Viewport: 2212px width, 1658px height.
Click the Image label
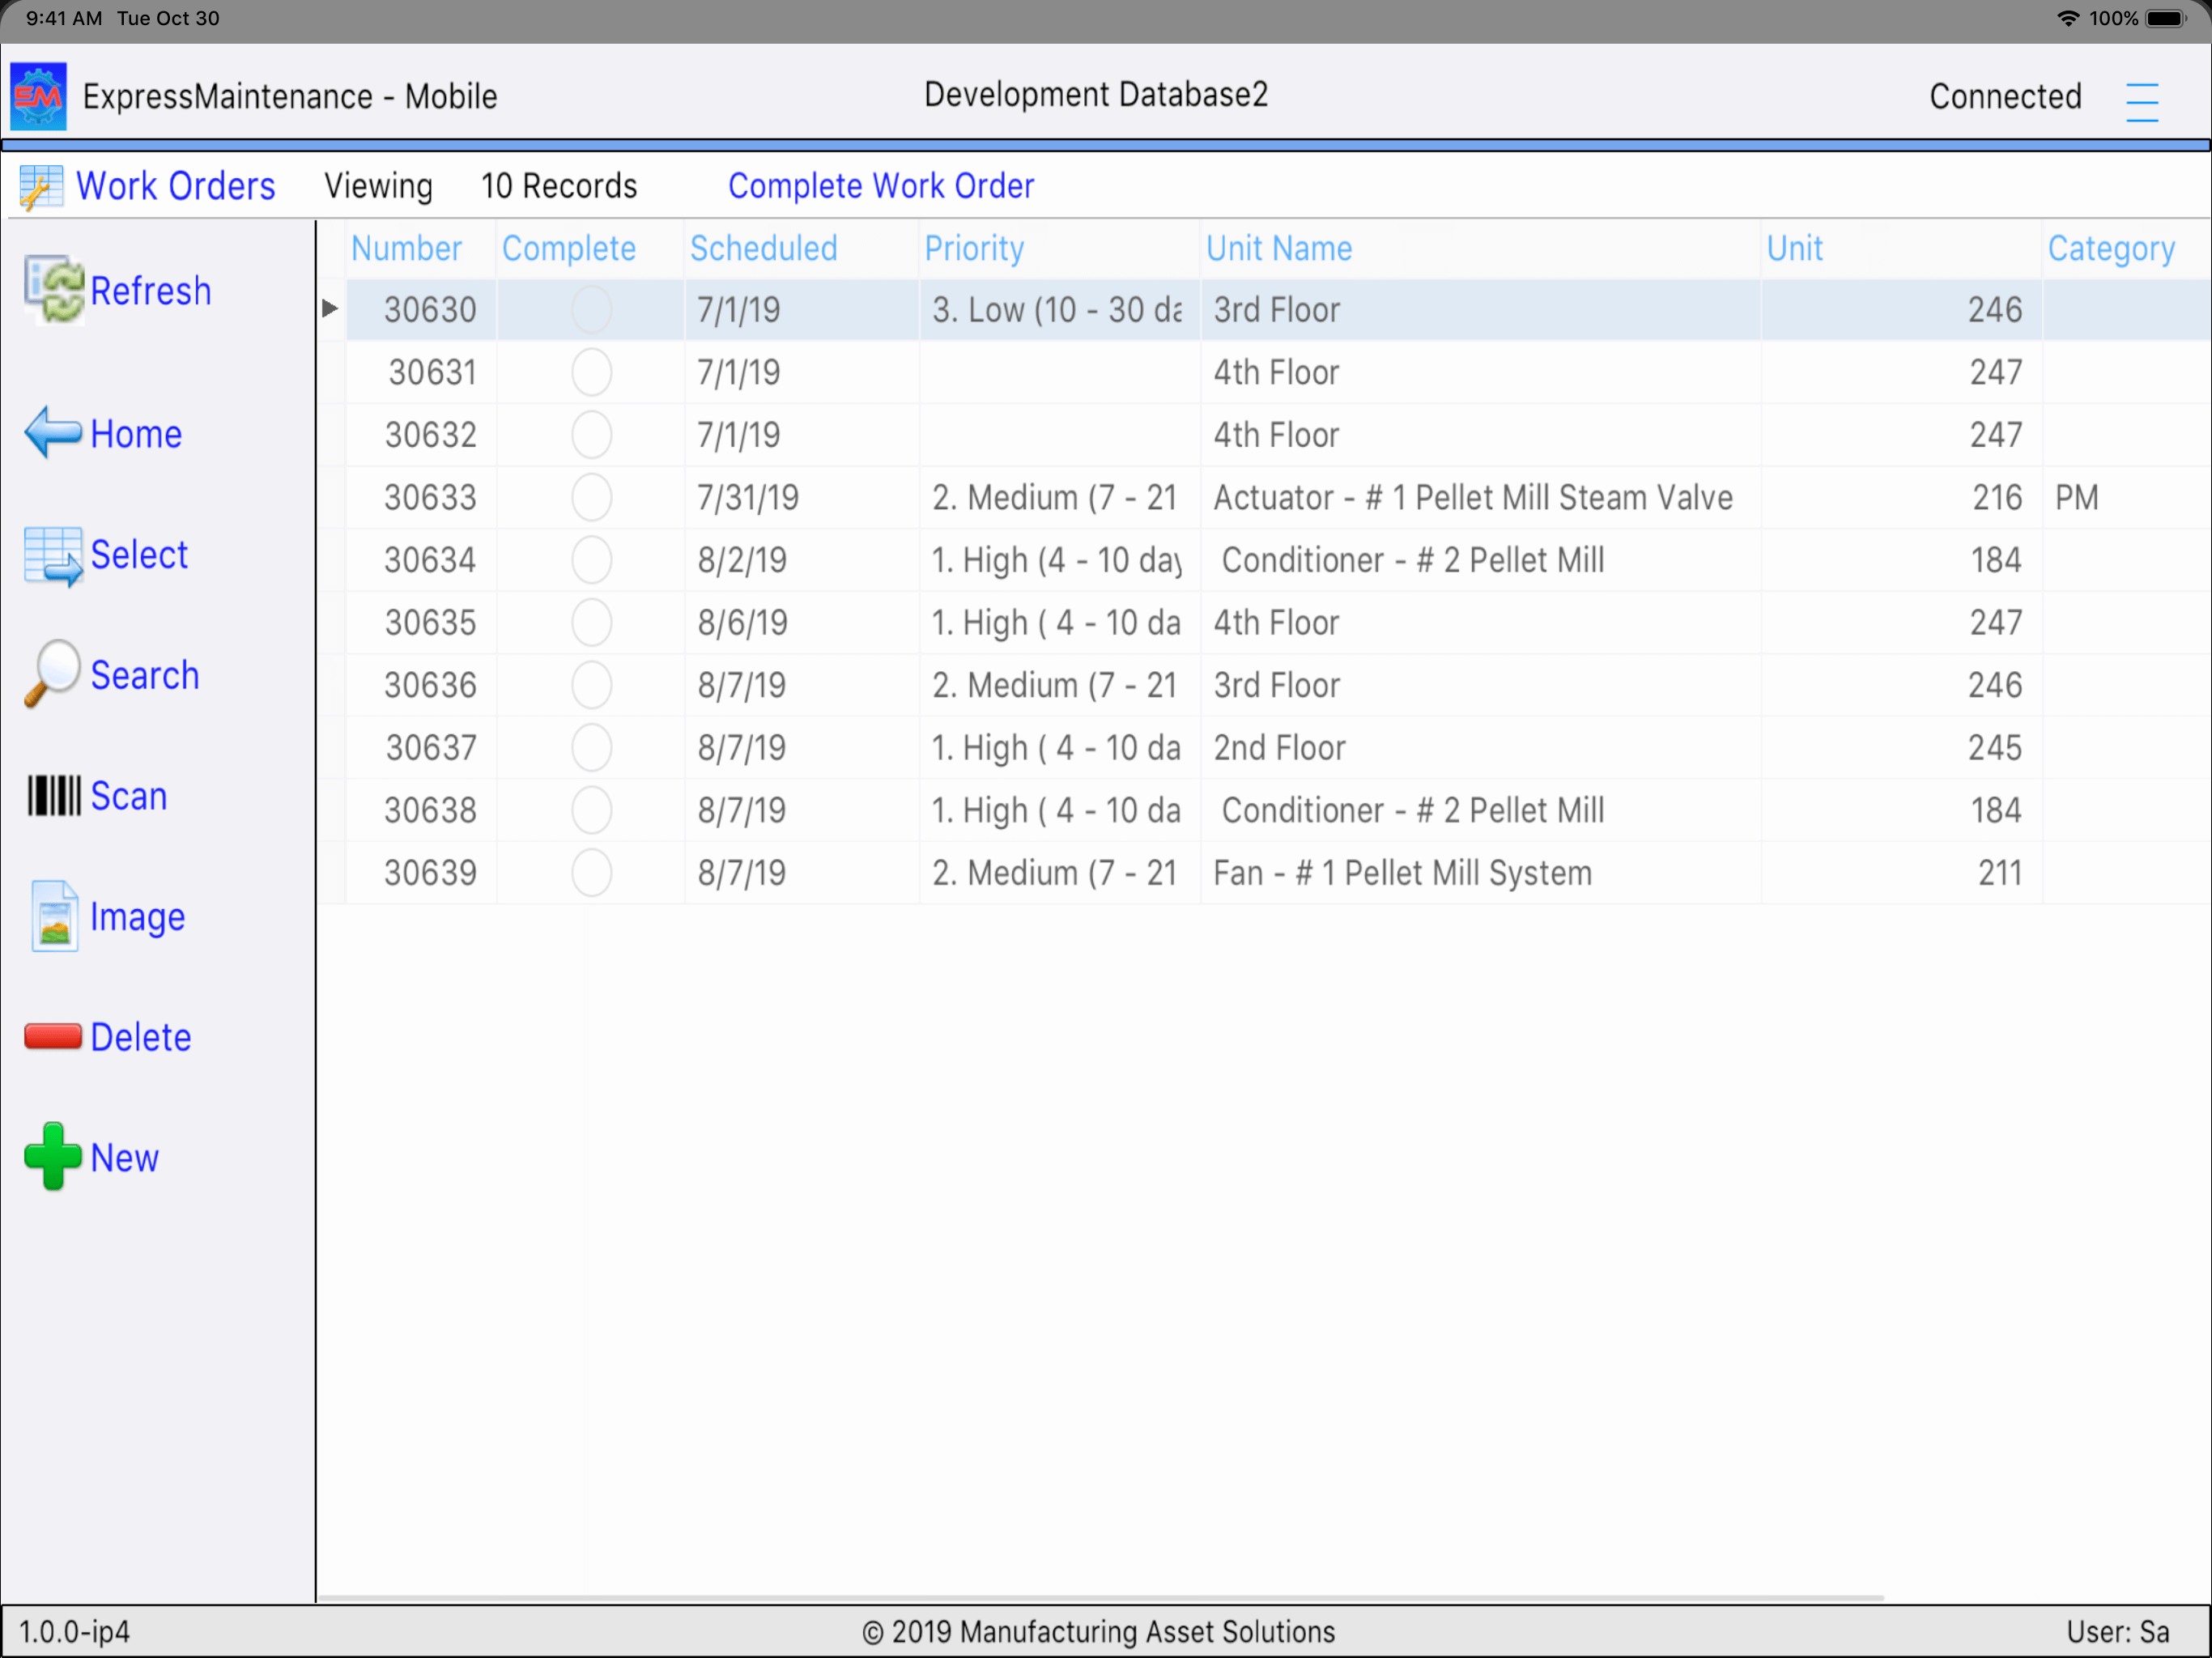point(138,918)
